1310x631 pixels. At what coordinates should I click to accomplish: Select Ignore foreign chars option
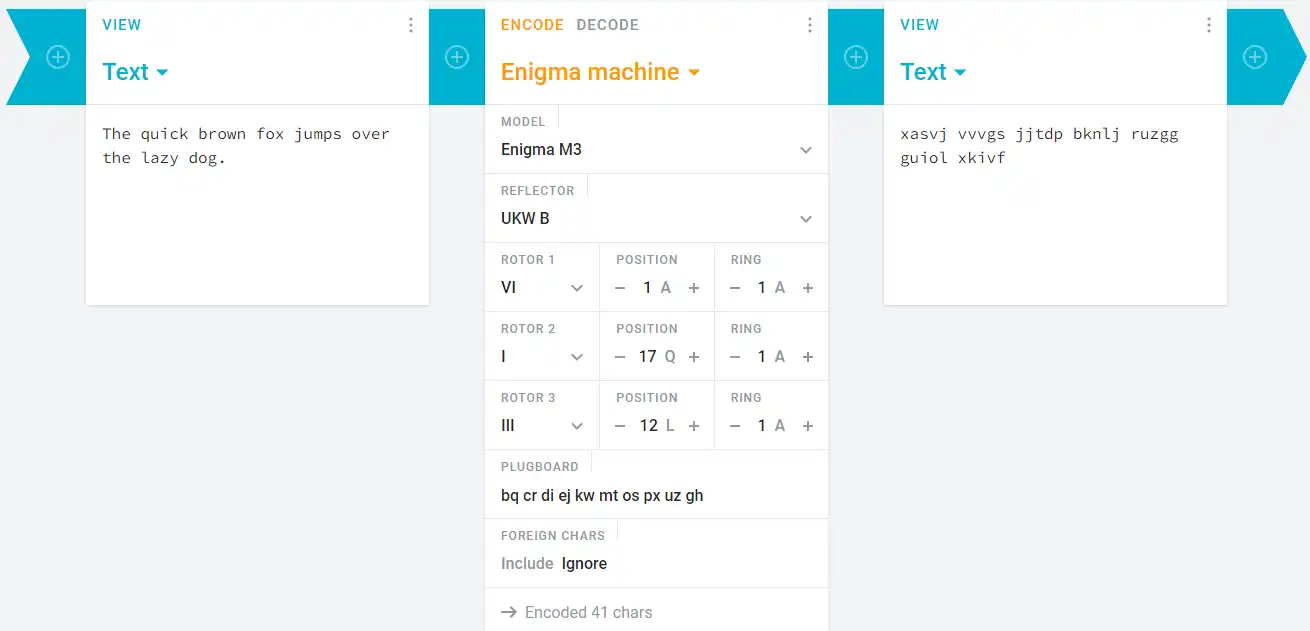tap(584, 563)
